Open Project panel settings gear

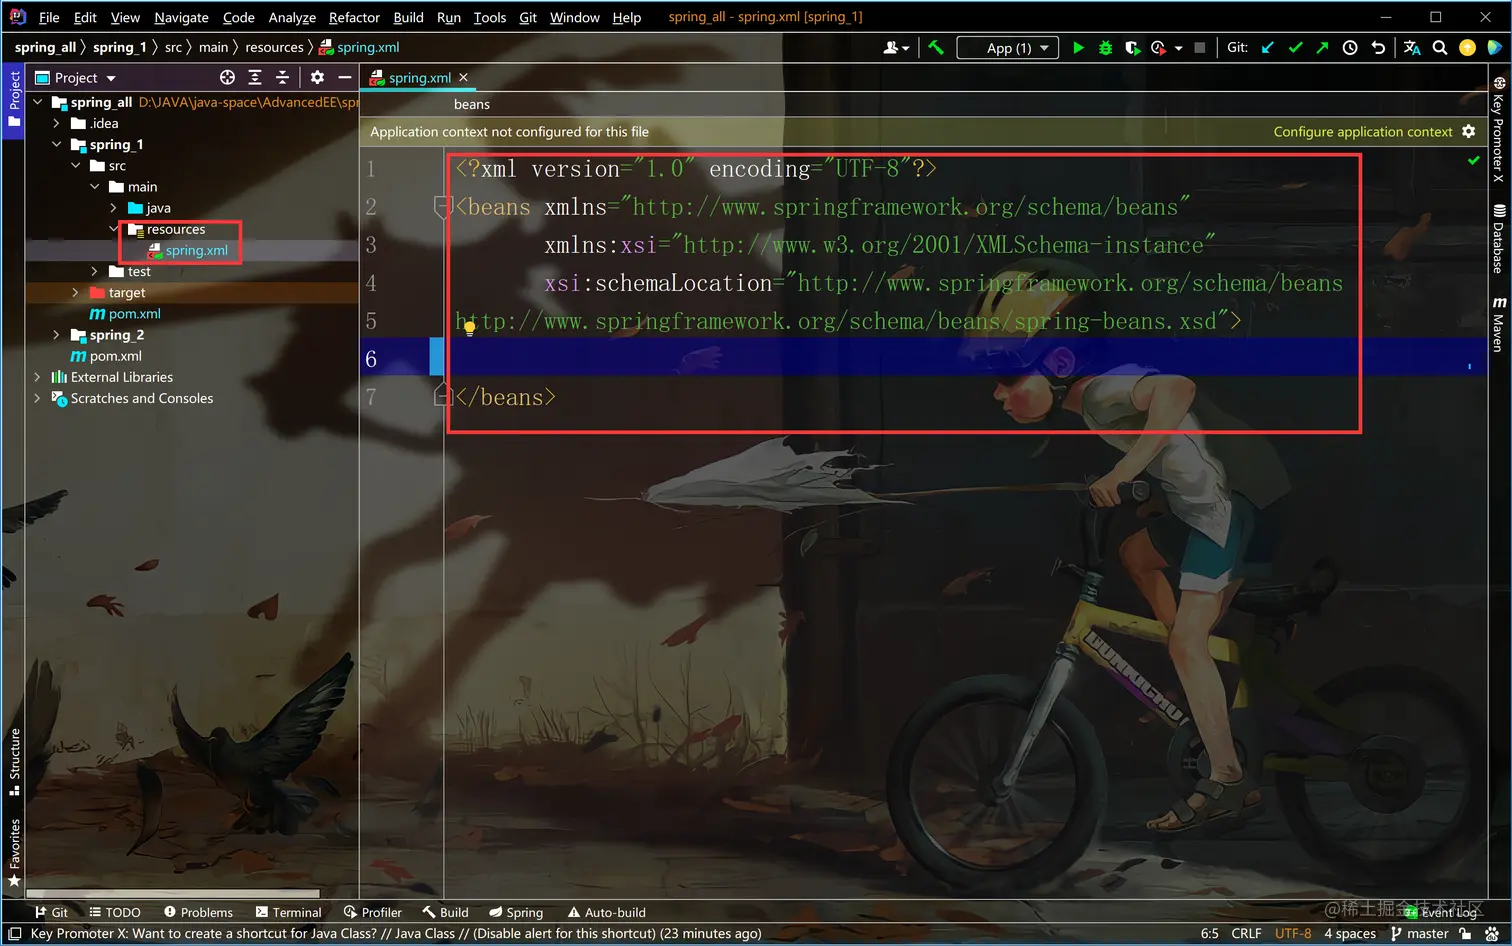317,77
